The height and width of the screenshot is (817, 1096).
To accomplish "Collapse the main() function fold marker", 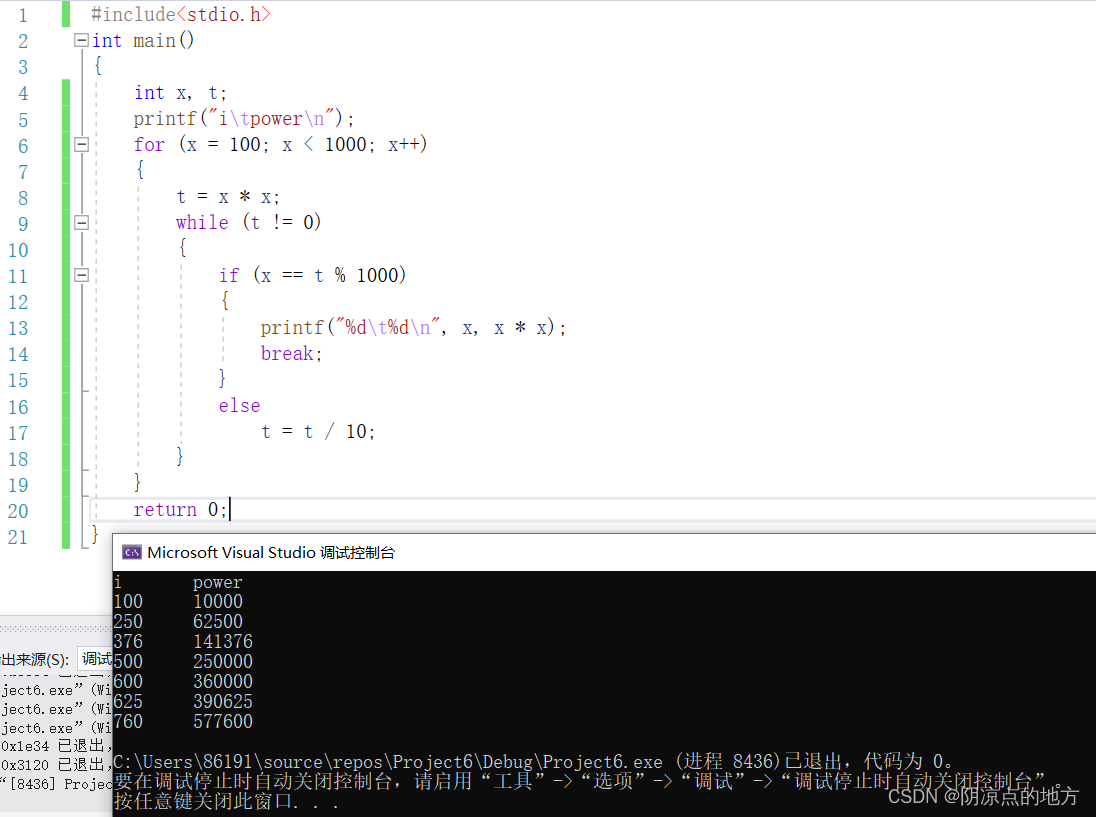I will 81,41.
